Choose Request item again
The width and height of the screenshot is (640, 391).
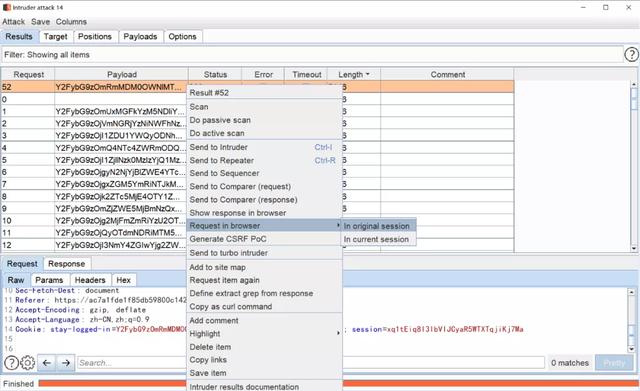coord(264,280)
